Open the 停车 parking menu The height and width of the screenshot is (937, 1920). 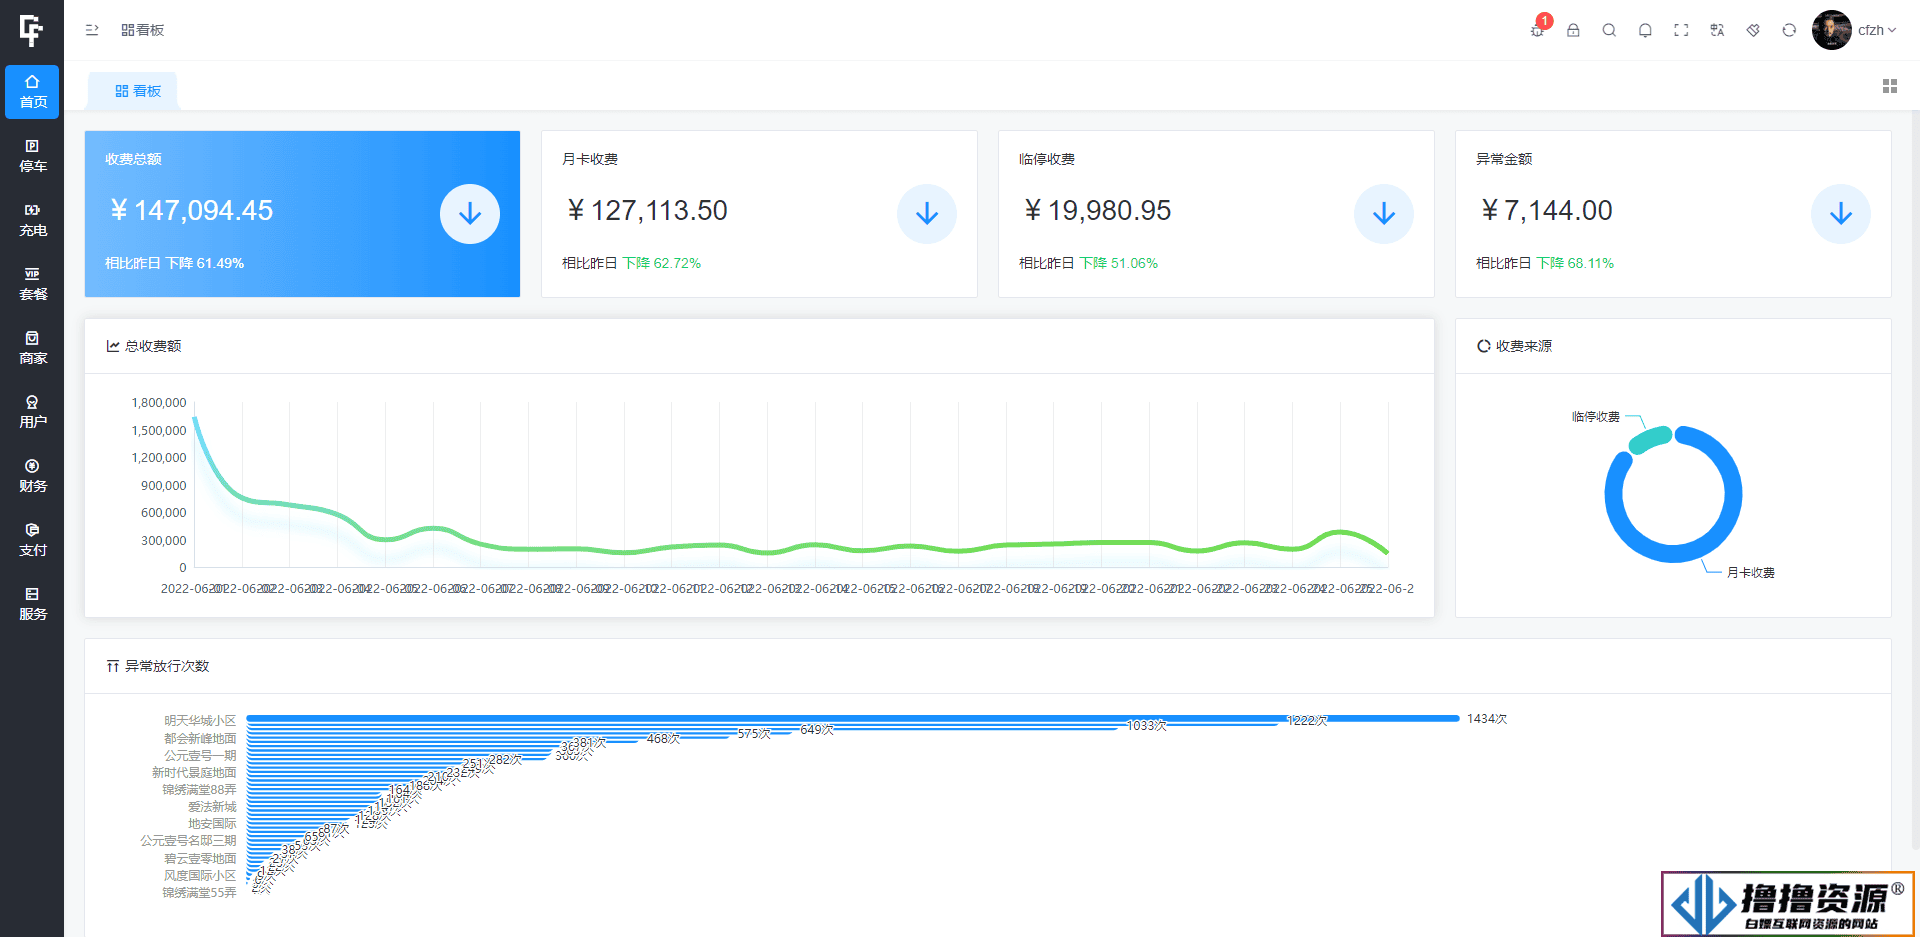[x=32, y=156]
